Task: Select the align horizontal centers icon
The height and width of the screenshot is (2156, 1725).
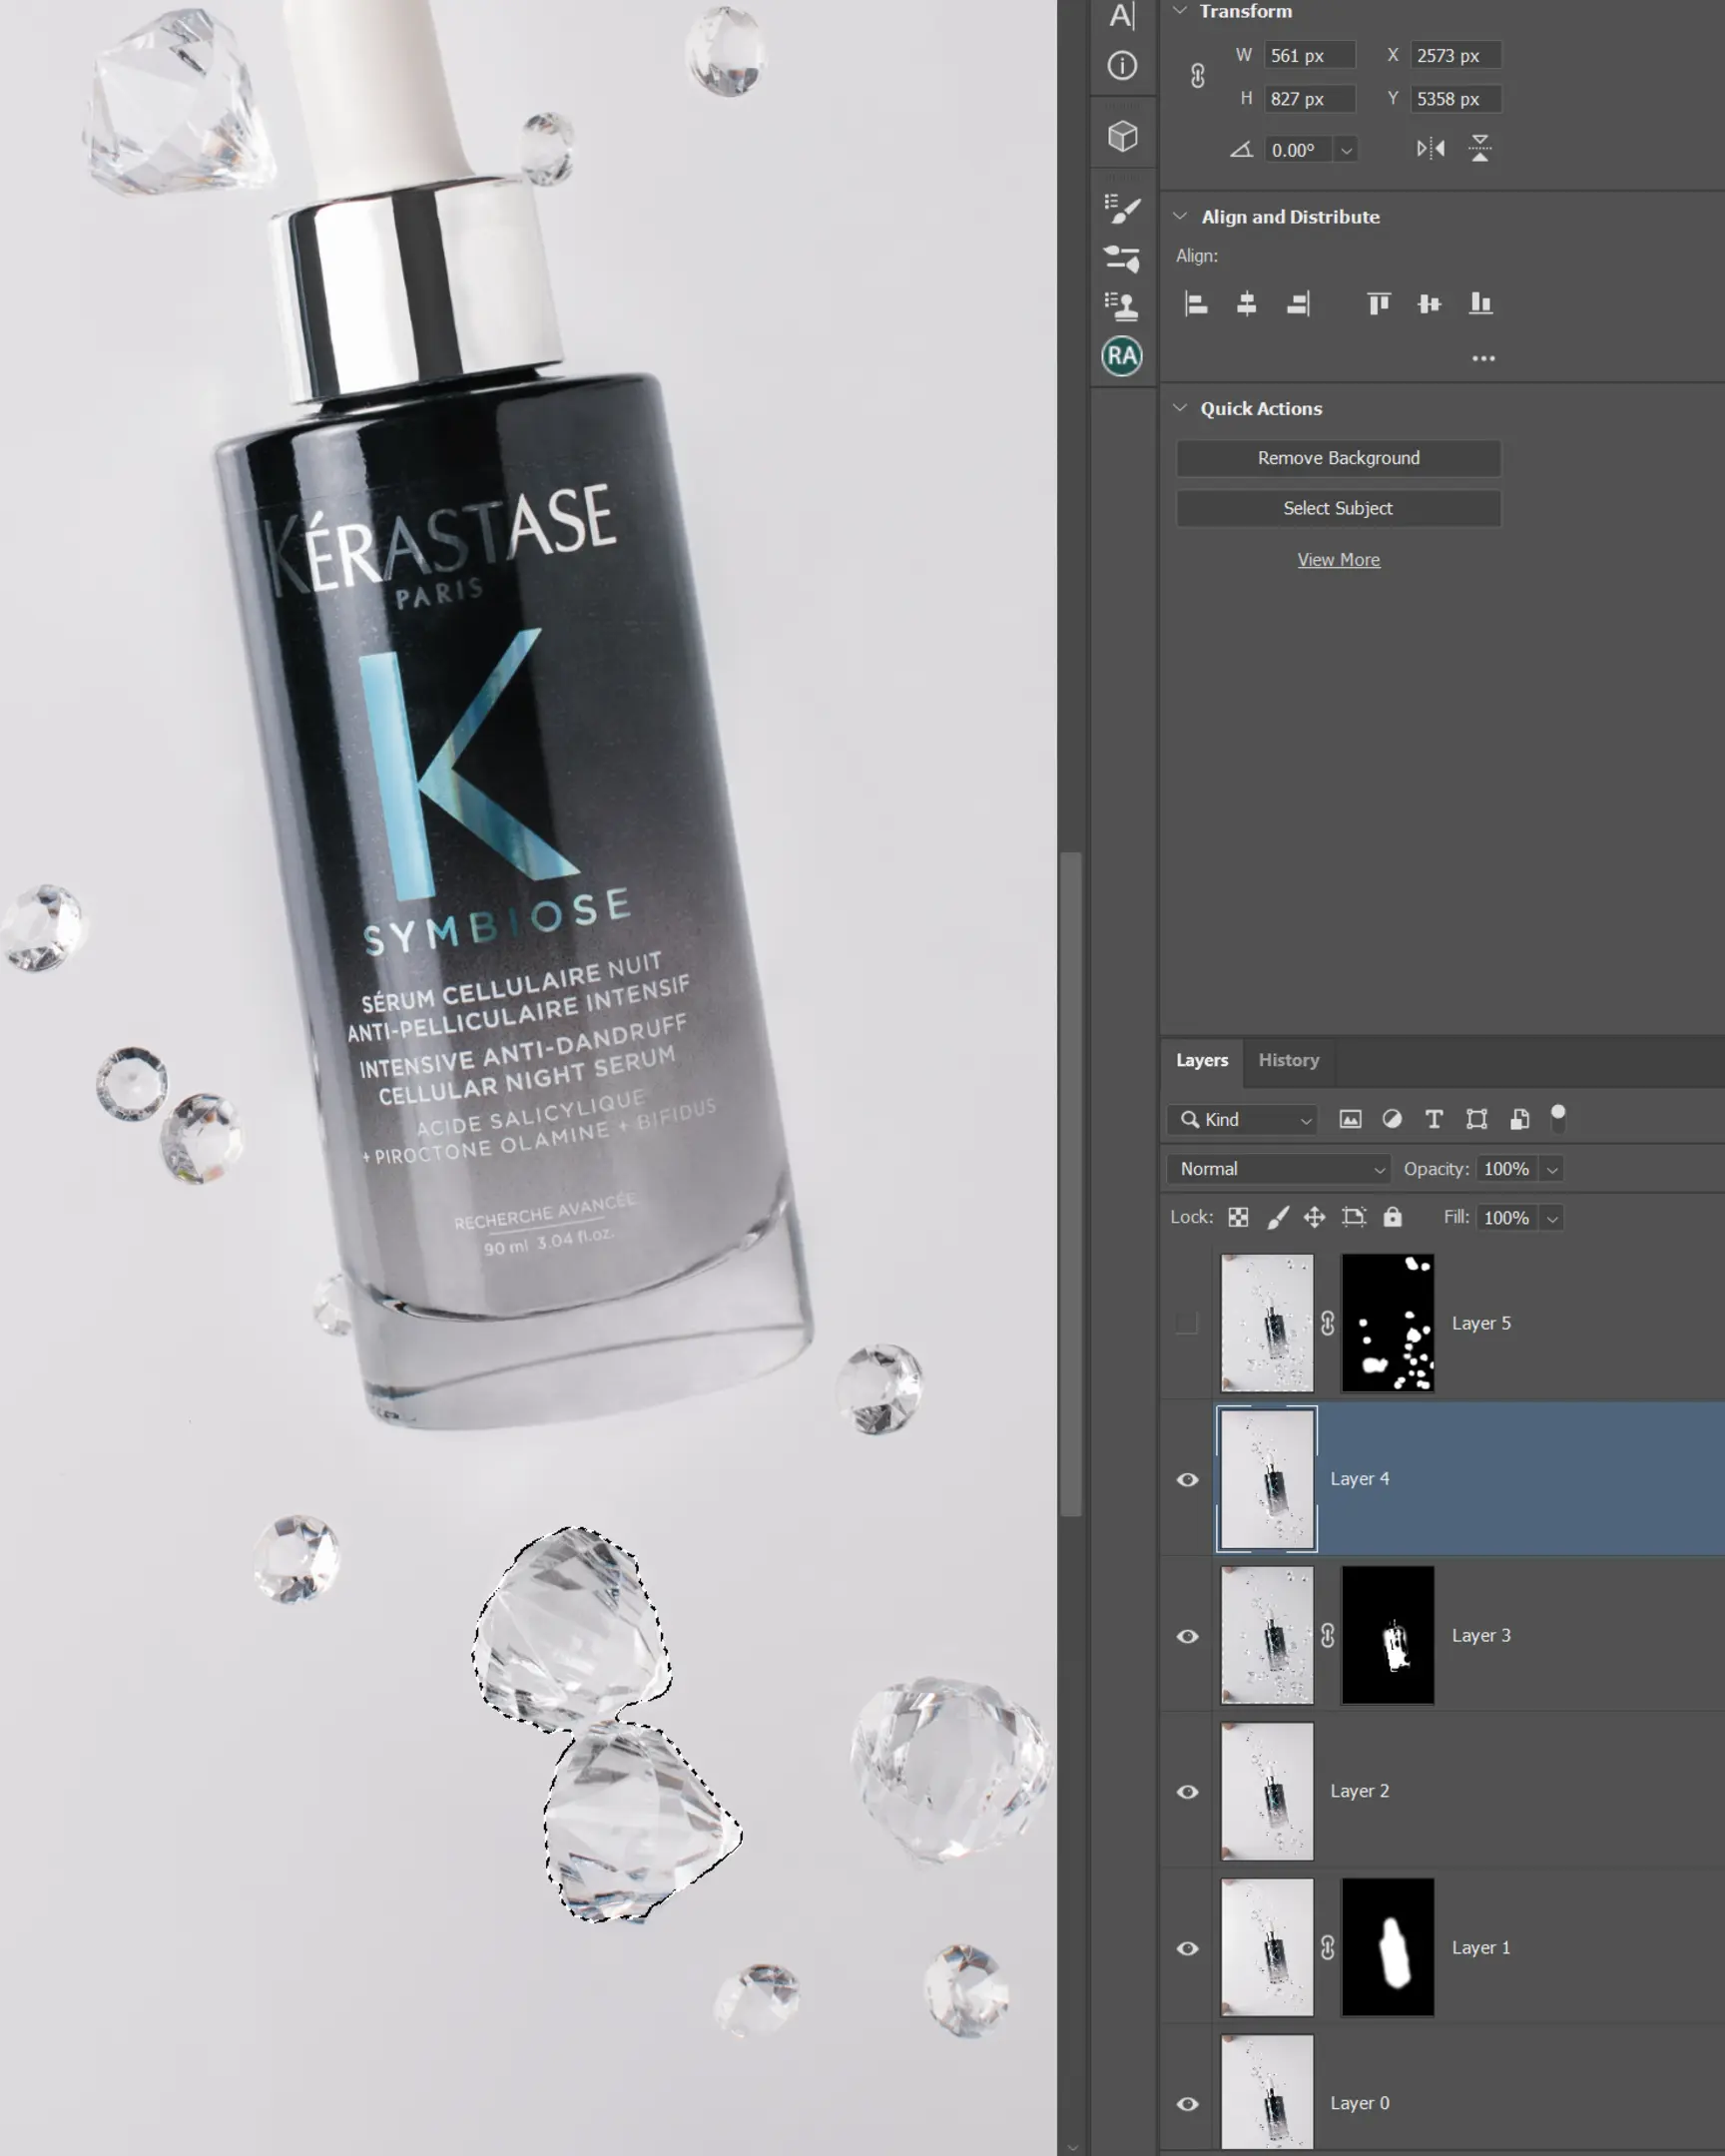Action: pos(1249,305)
